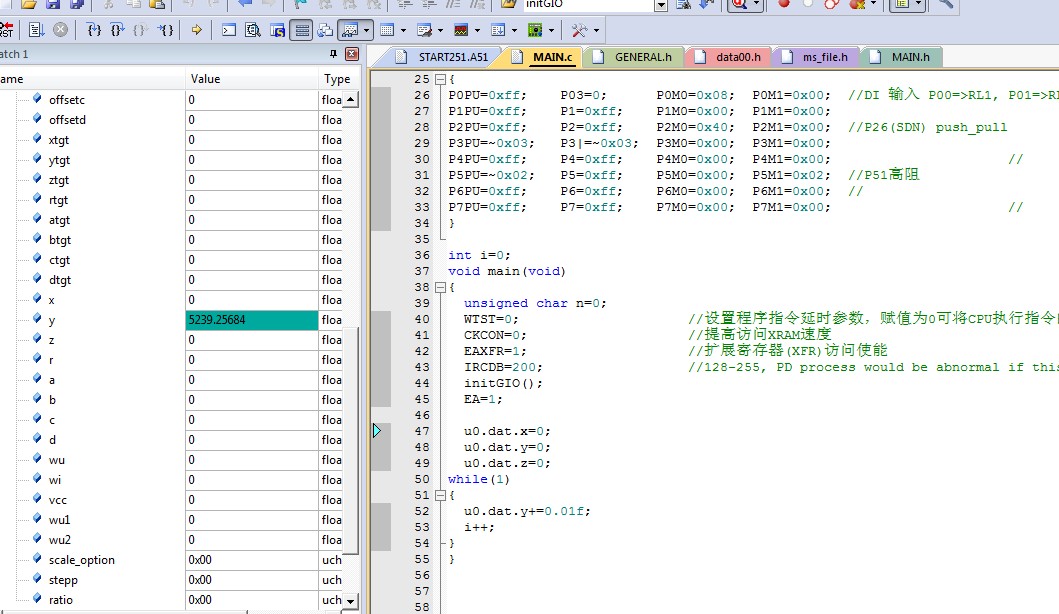The width and height of the screenshot is (1059, 614).
Task: Collapse the main function fold marker
Action: click(x=440, y=287)
